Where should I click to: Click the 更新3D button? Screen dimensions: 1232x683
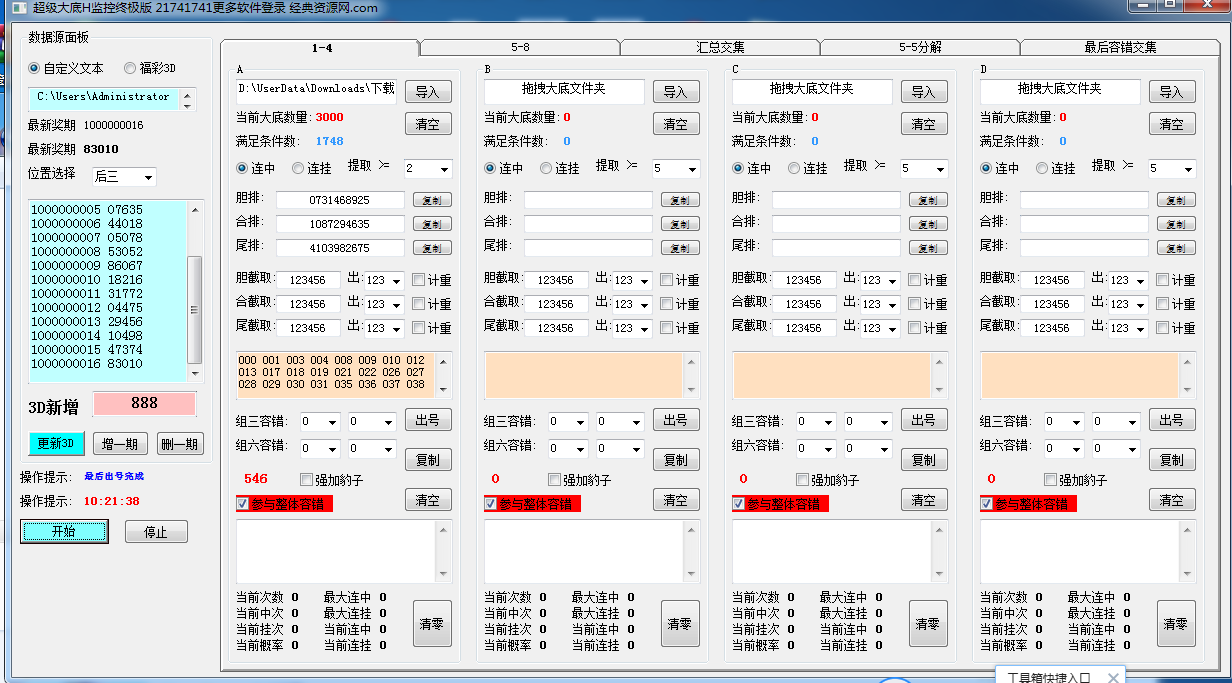[57, 444]
